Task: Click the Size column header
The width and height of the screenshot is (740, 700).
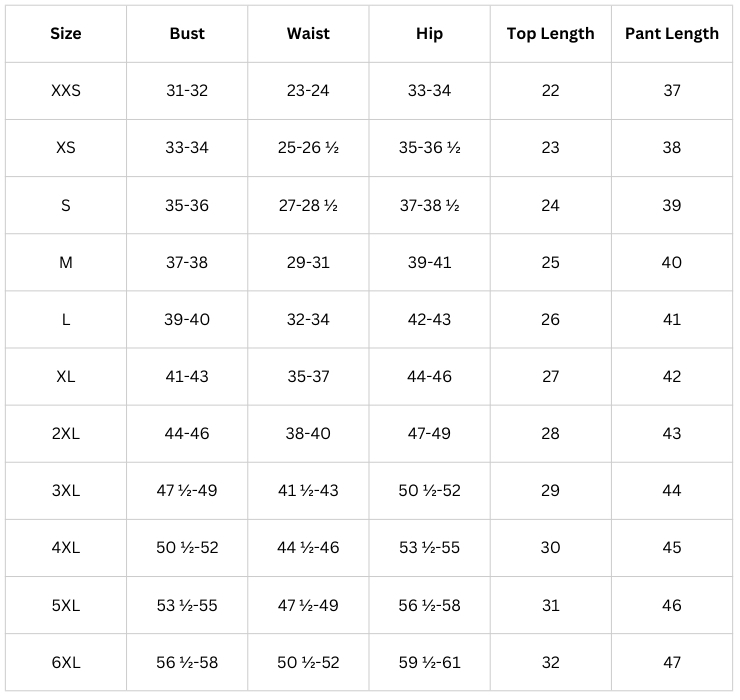Action: pos(66,34)
